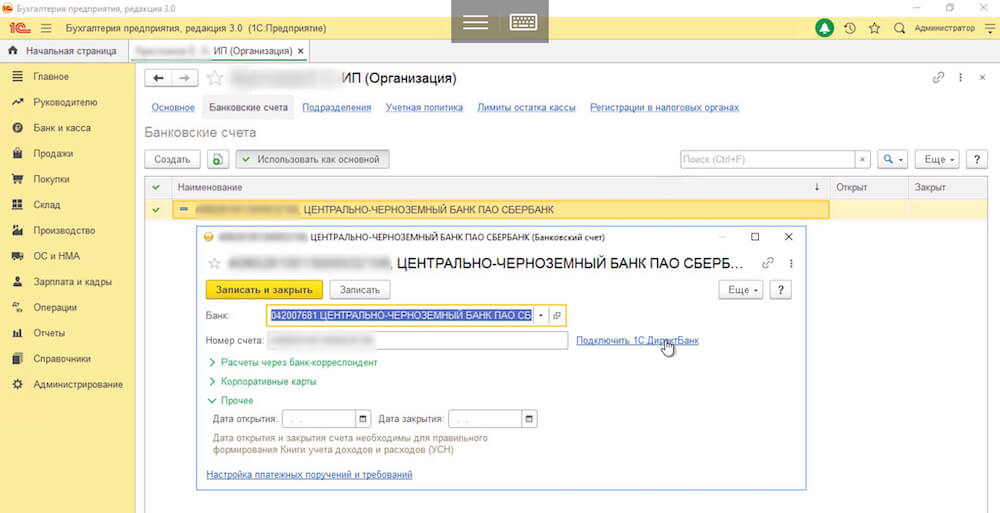
Task: Open organization form three-dot menu
Action: coord(960,78)
